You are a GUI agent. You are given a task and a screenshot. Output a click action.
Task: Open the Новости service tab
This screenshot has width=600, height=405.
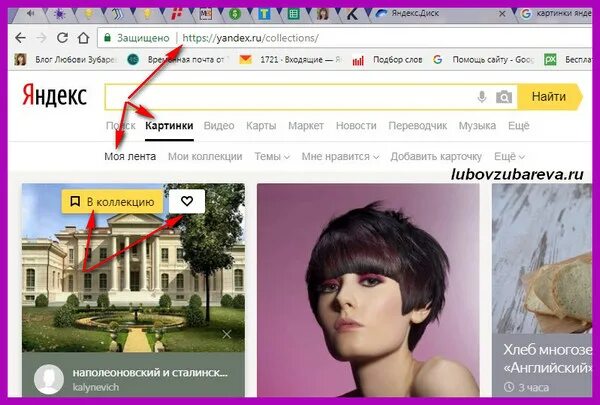click(356, 126)
